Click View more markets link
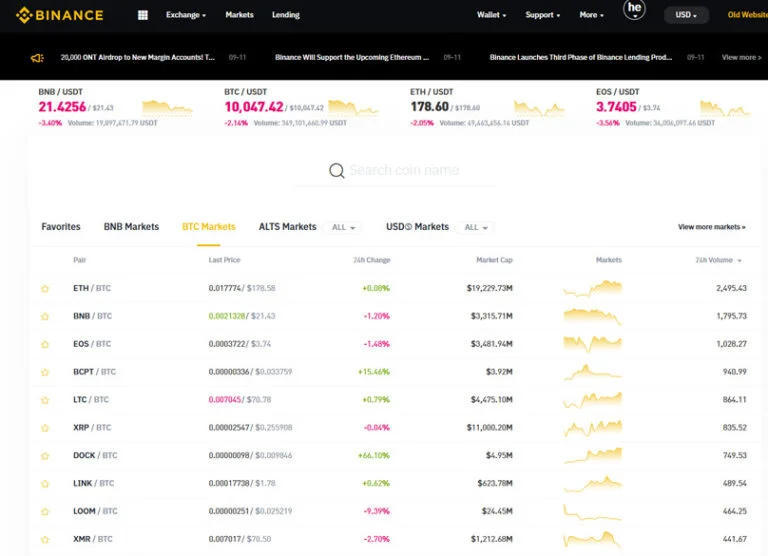The width and height of the screenshot is (768, 556). tap(712, 227)
